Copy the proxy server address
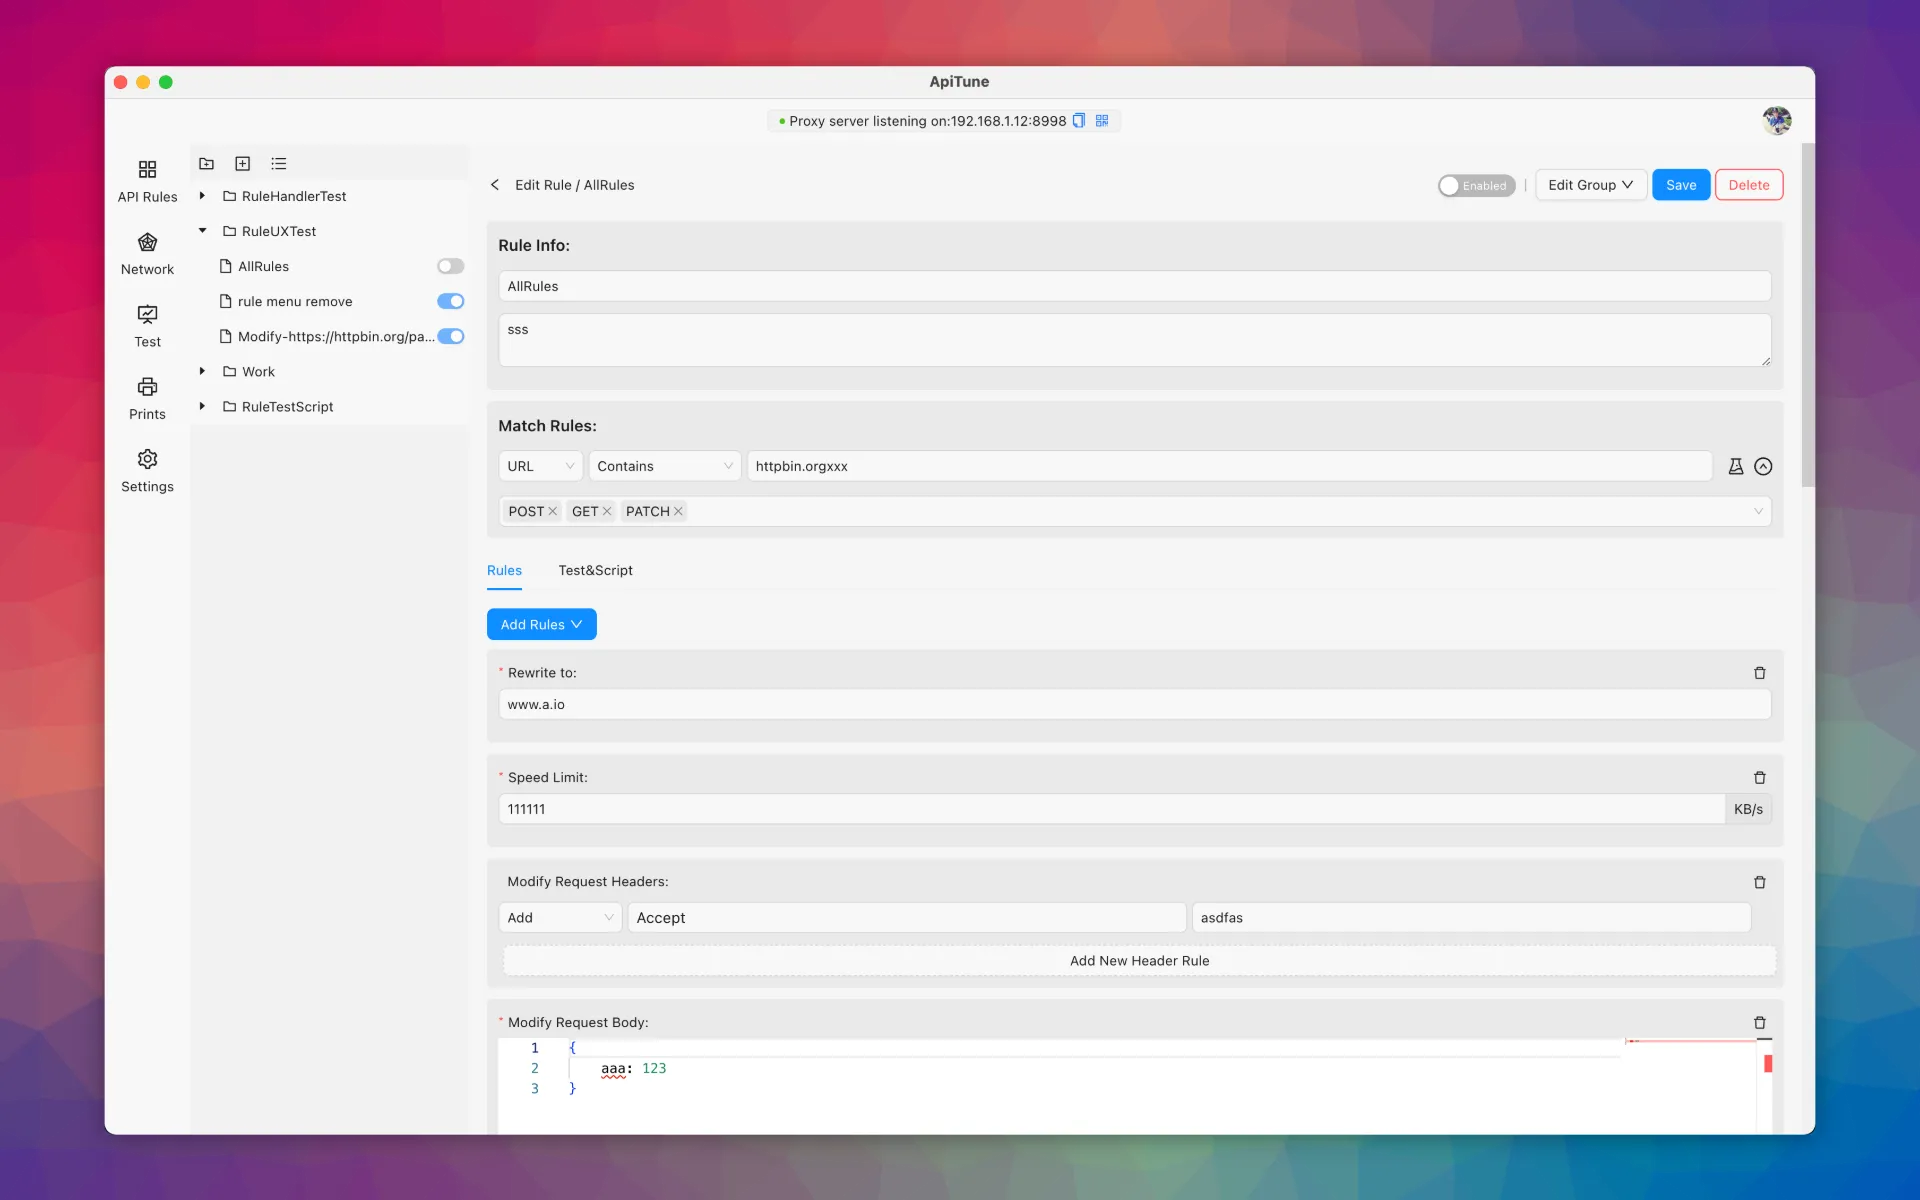1920x1200 pixels. click(x=1079, y=121)
